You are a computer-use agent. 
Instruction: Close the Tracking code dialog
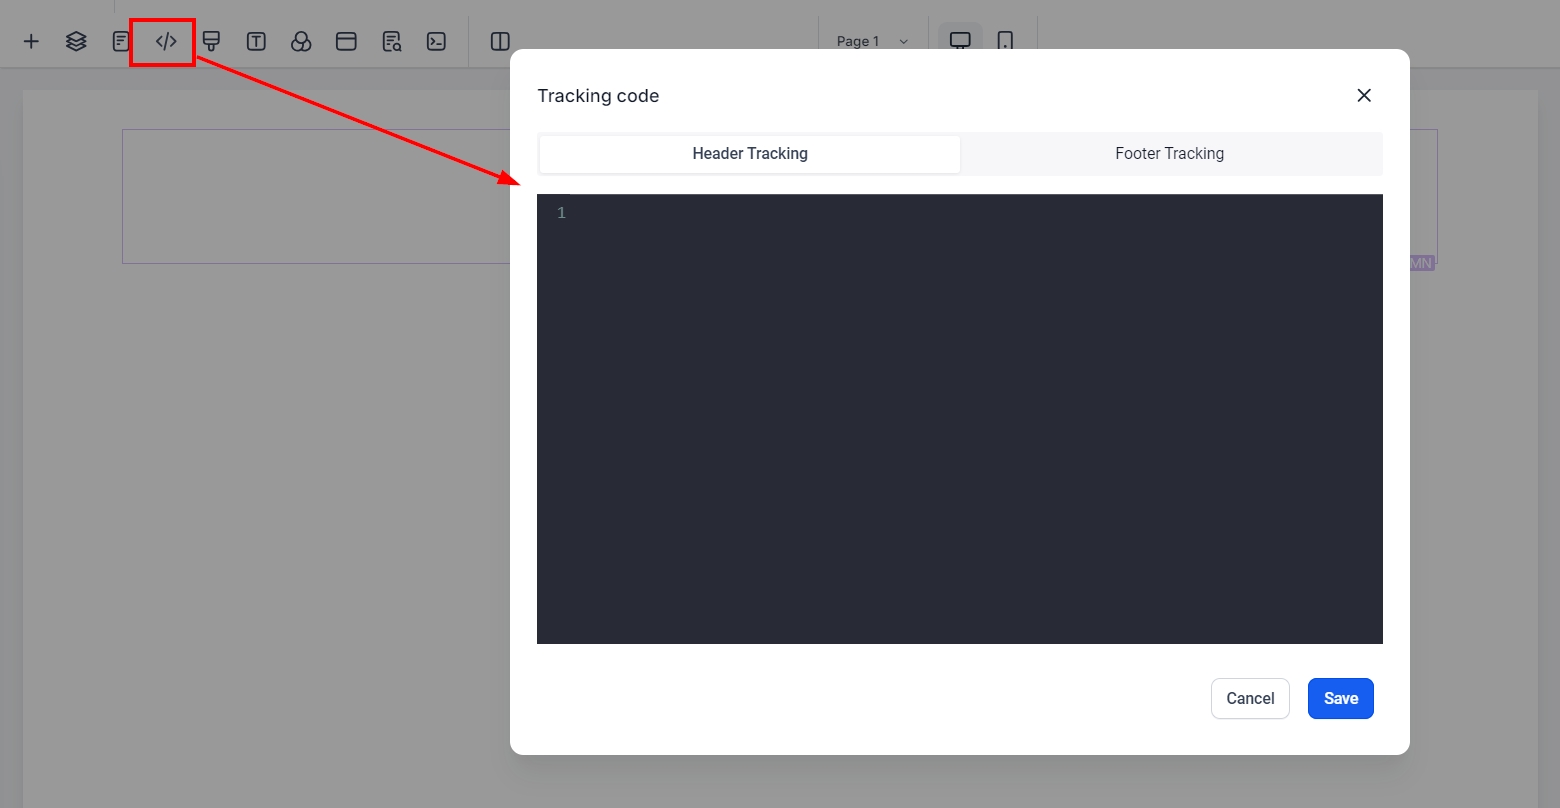point(1364,95)
